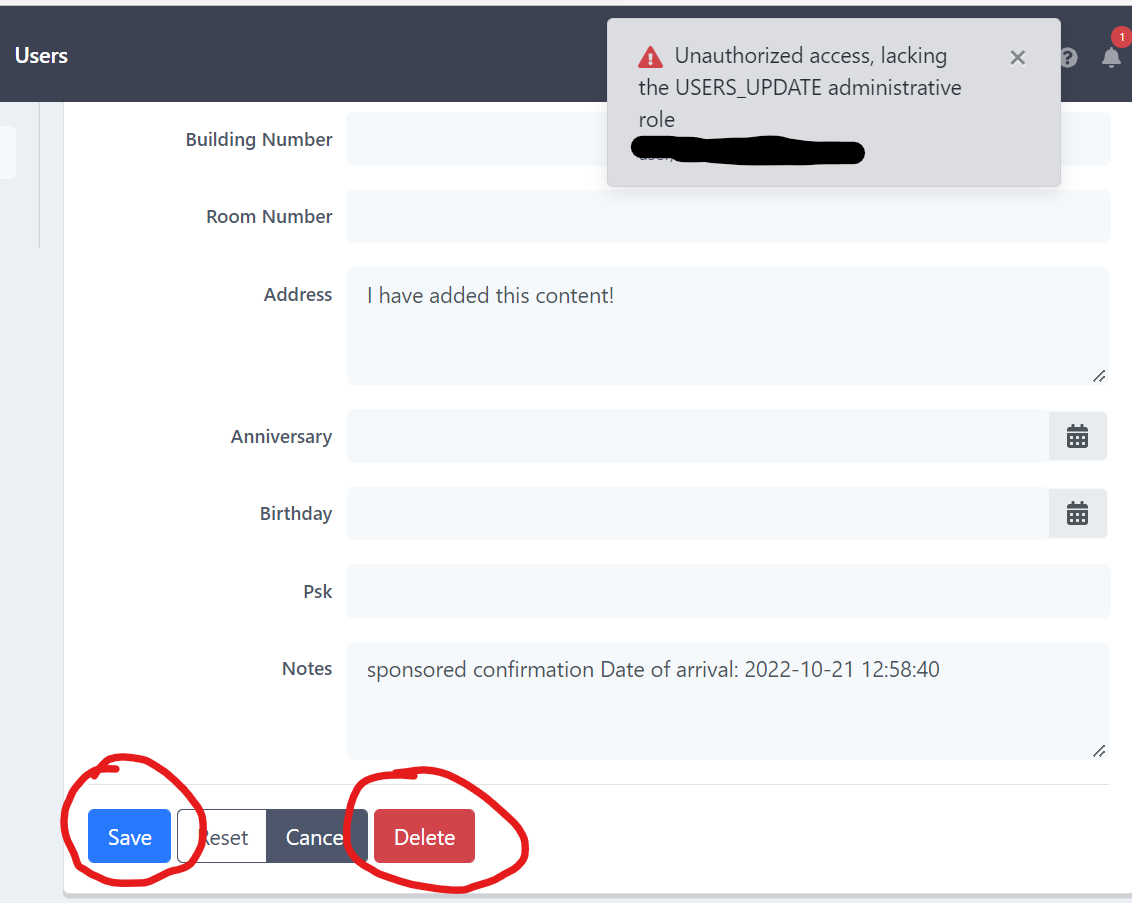Click the Anniversary label
This screenshot has height=903, width=1132.
pos(281,437)
